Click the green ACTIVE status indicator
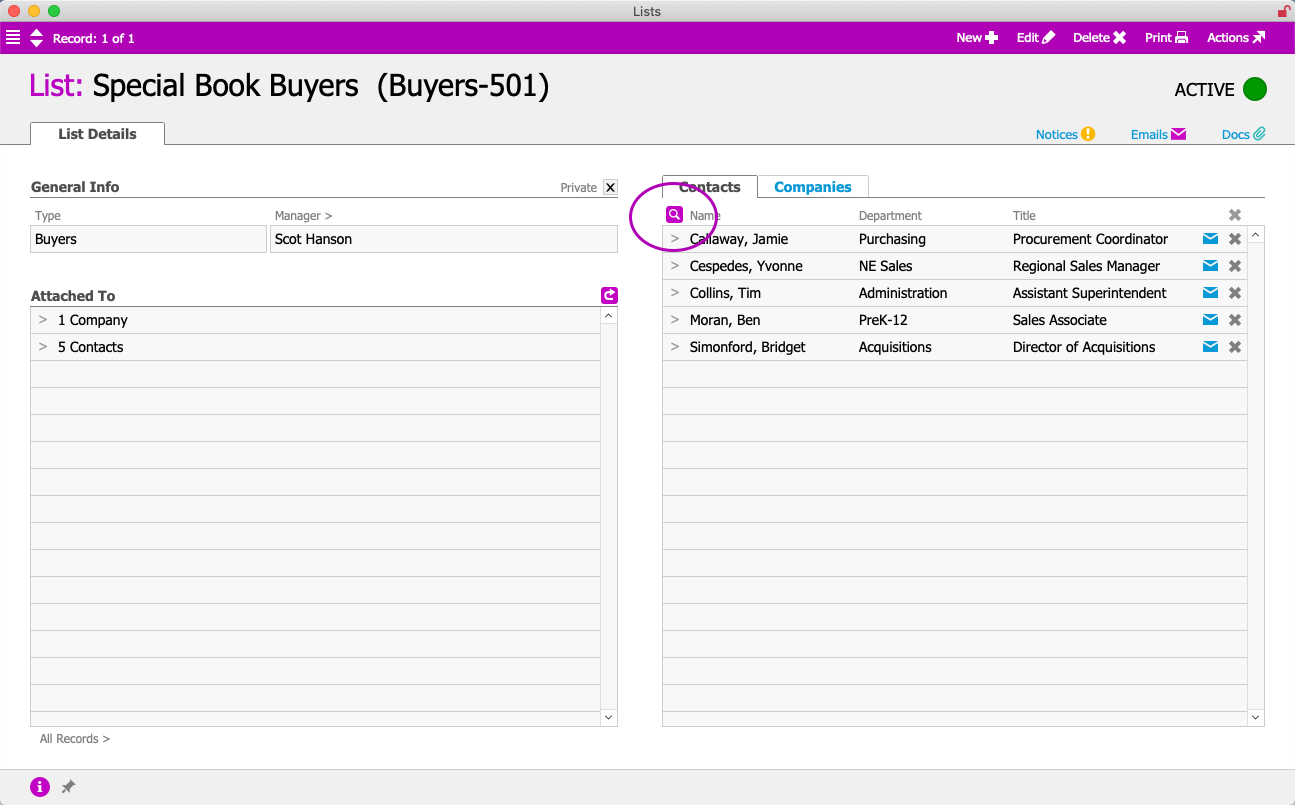The image size is (1295, 805). click(x=1255, y=89)
